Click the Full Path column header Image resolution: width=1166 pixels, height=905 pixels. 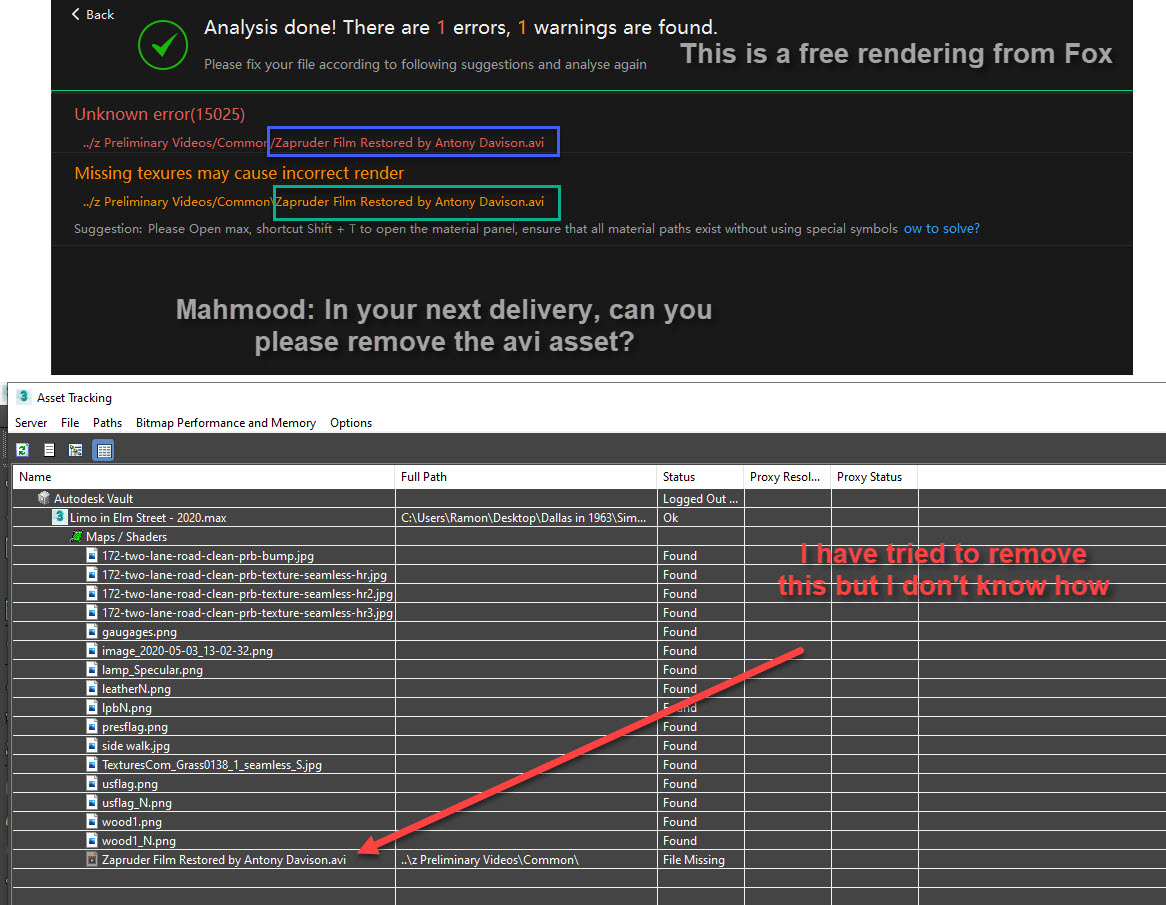click(x=424, y=477)
